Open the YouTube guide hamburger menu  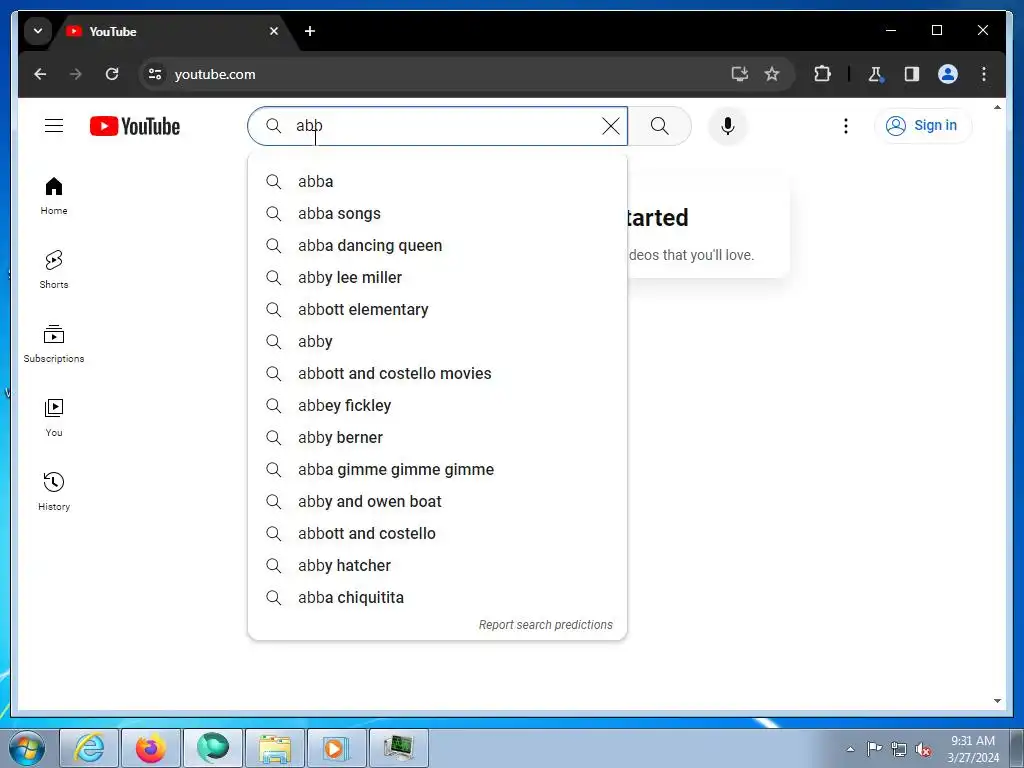pos(54,125)
